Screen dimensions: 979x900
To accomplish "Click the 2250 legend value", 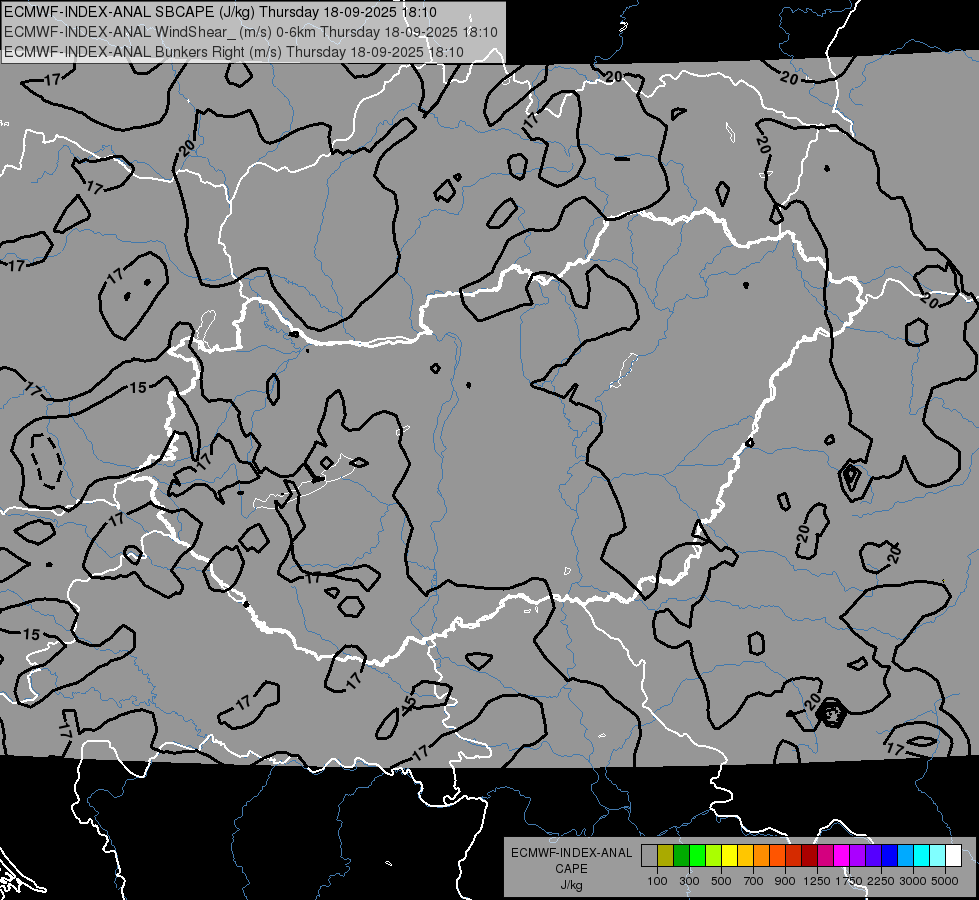I will (x=881, y=881).
